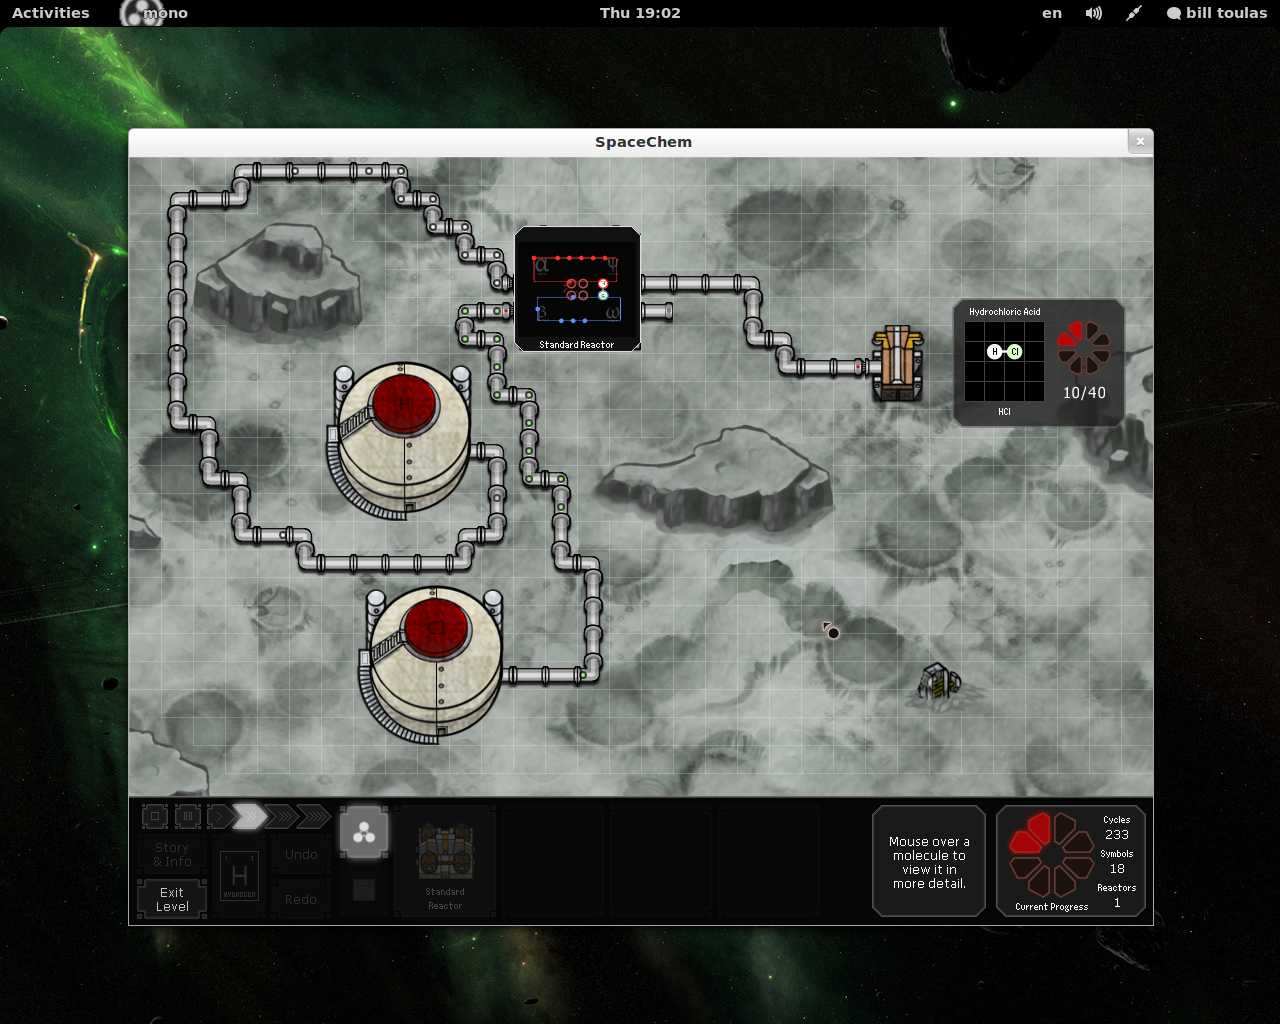This screenshot has width=1280, height=1024.
Task: Click the 'Standard Reactor' label under the reactor
Action: [577, 345]
